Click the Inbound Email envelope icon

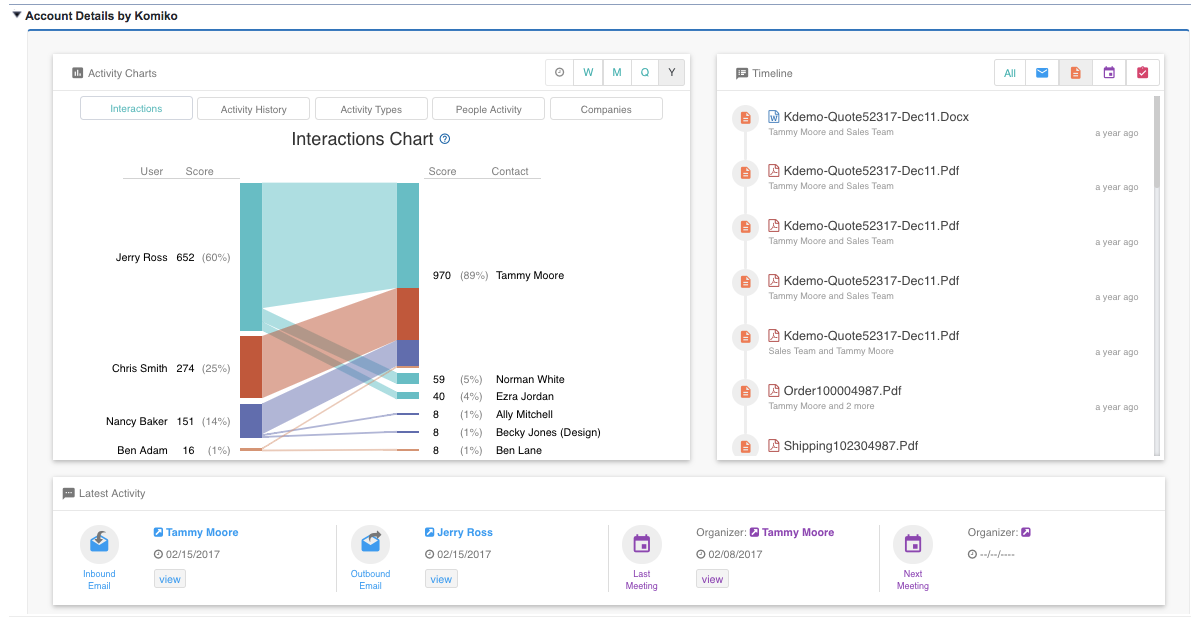(99, 541)
